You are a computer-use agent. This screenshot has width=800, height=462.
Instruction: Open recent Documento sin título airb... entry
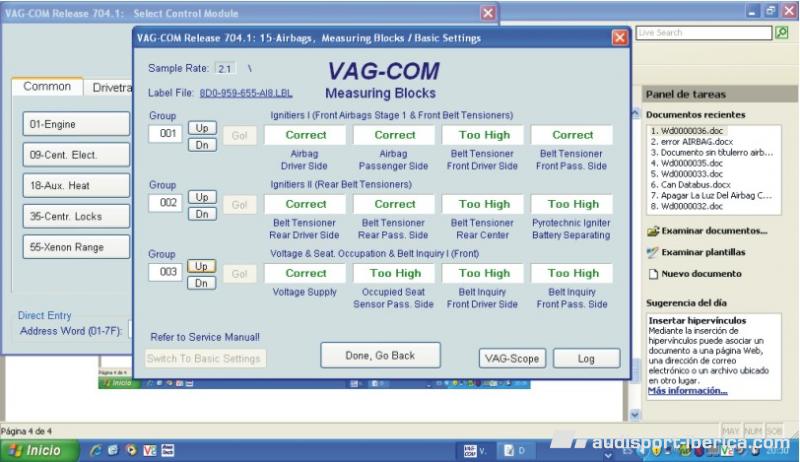click(712, 152)
